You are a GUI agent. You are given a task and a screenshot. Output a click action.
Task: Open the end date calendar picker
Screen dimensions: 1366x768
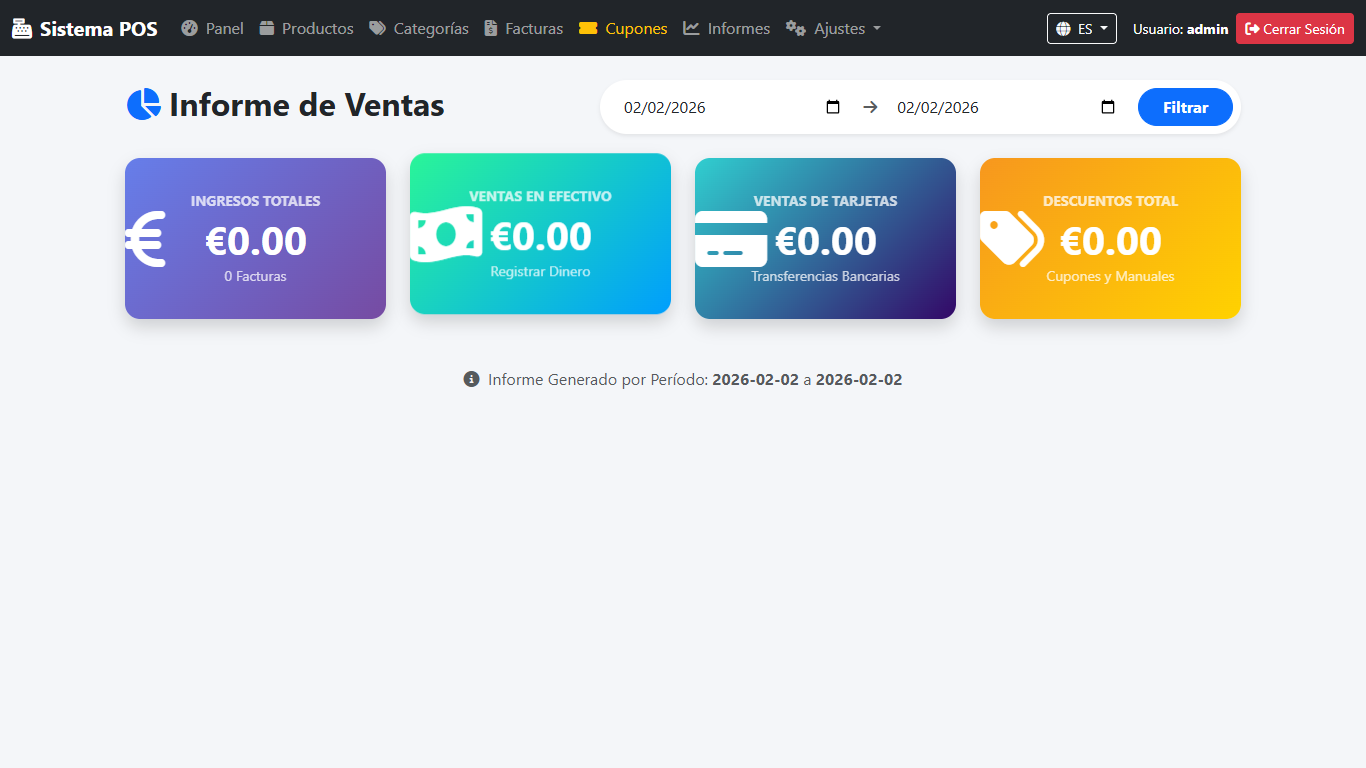pos(1107,107)
